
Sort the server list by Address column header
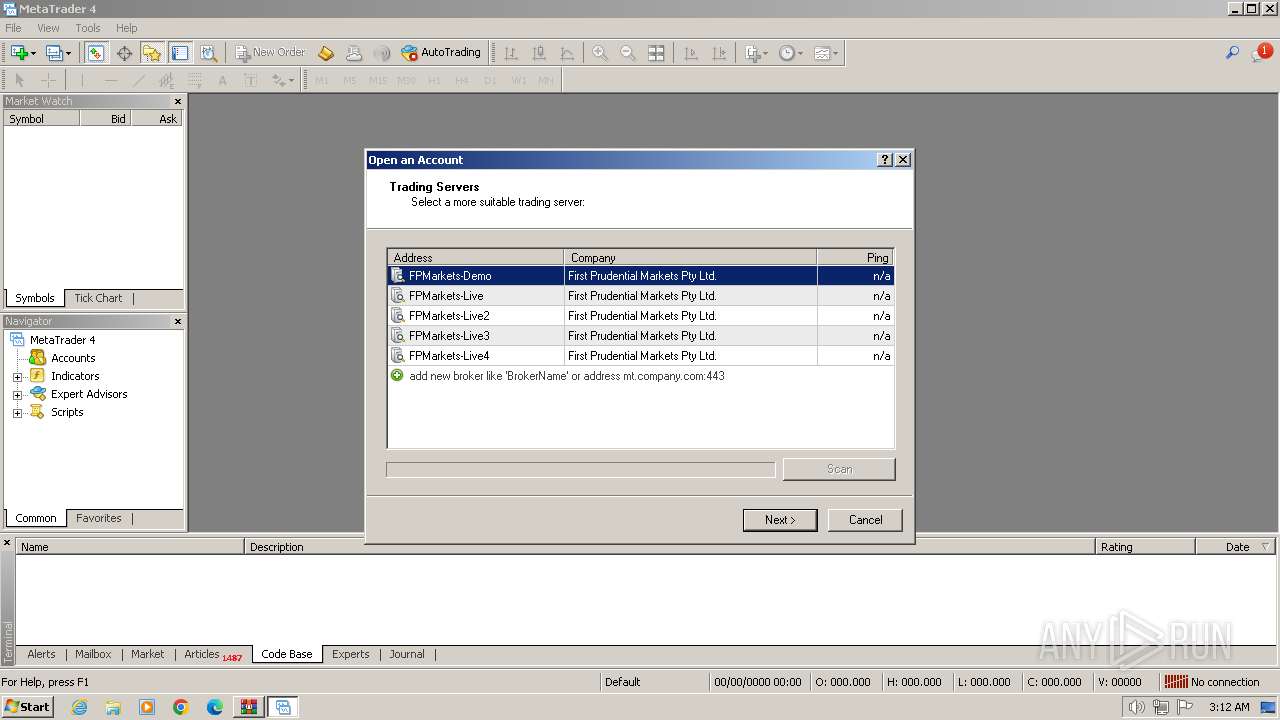[476, 257]
